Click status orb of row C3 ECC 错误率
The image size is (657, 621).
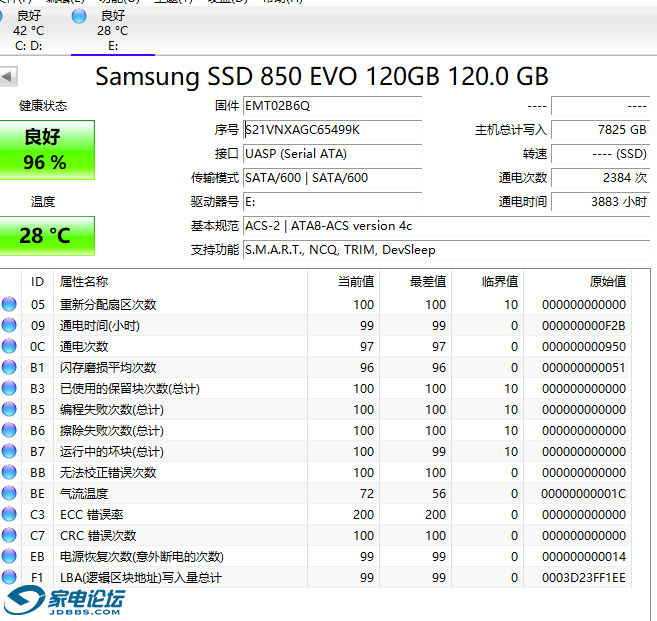click(9, 514)
